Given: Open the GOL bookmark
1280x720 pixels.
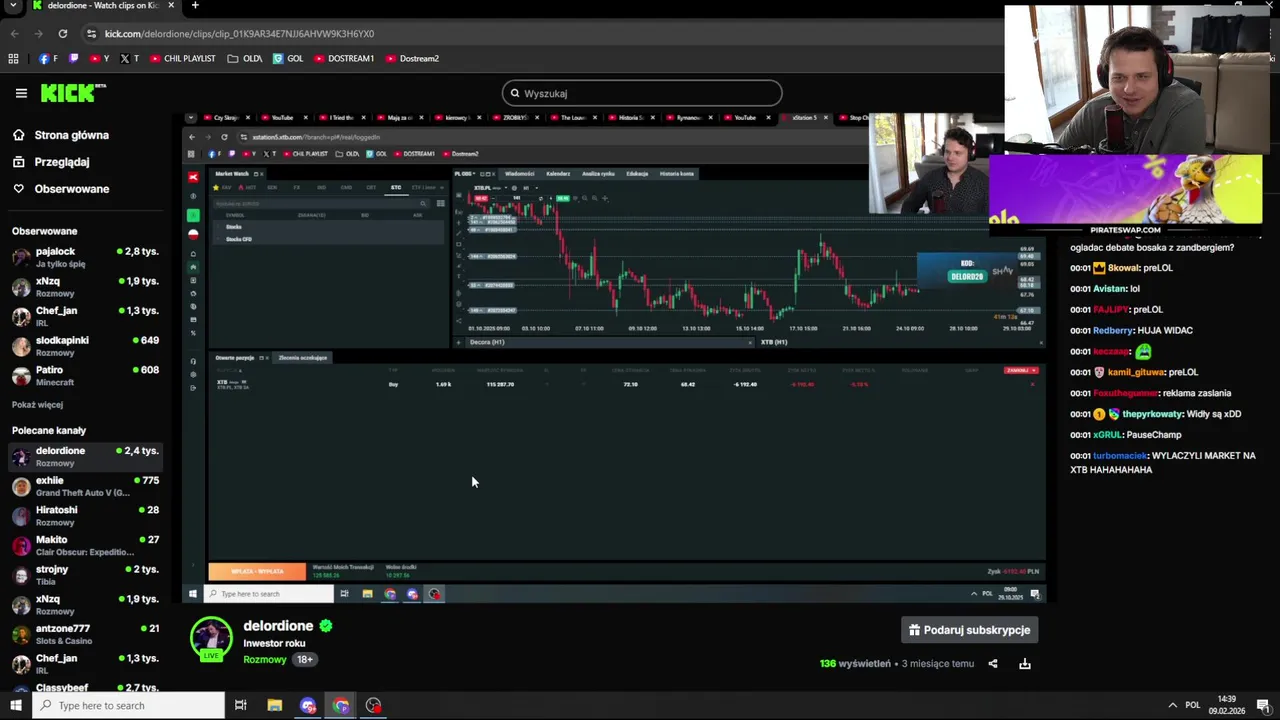Looking at the screenshot, I should [x=288, y=59].
